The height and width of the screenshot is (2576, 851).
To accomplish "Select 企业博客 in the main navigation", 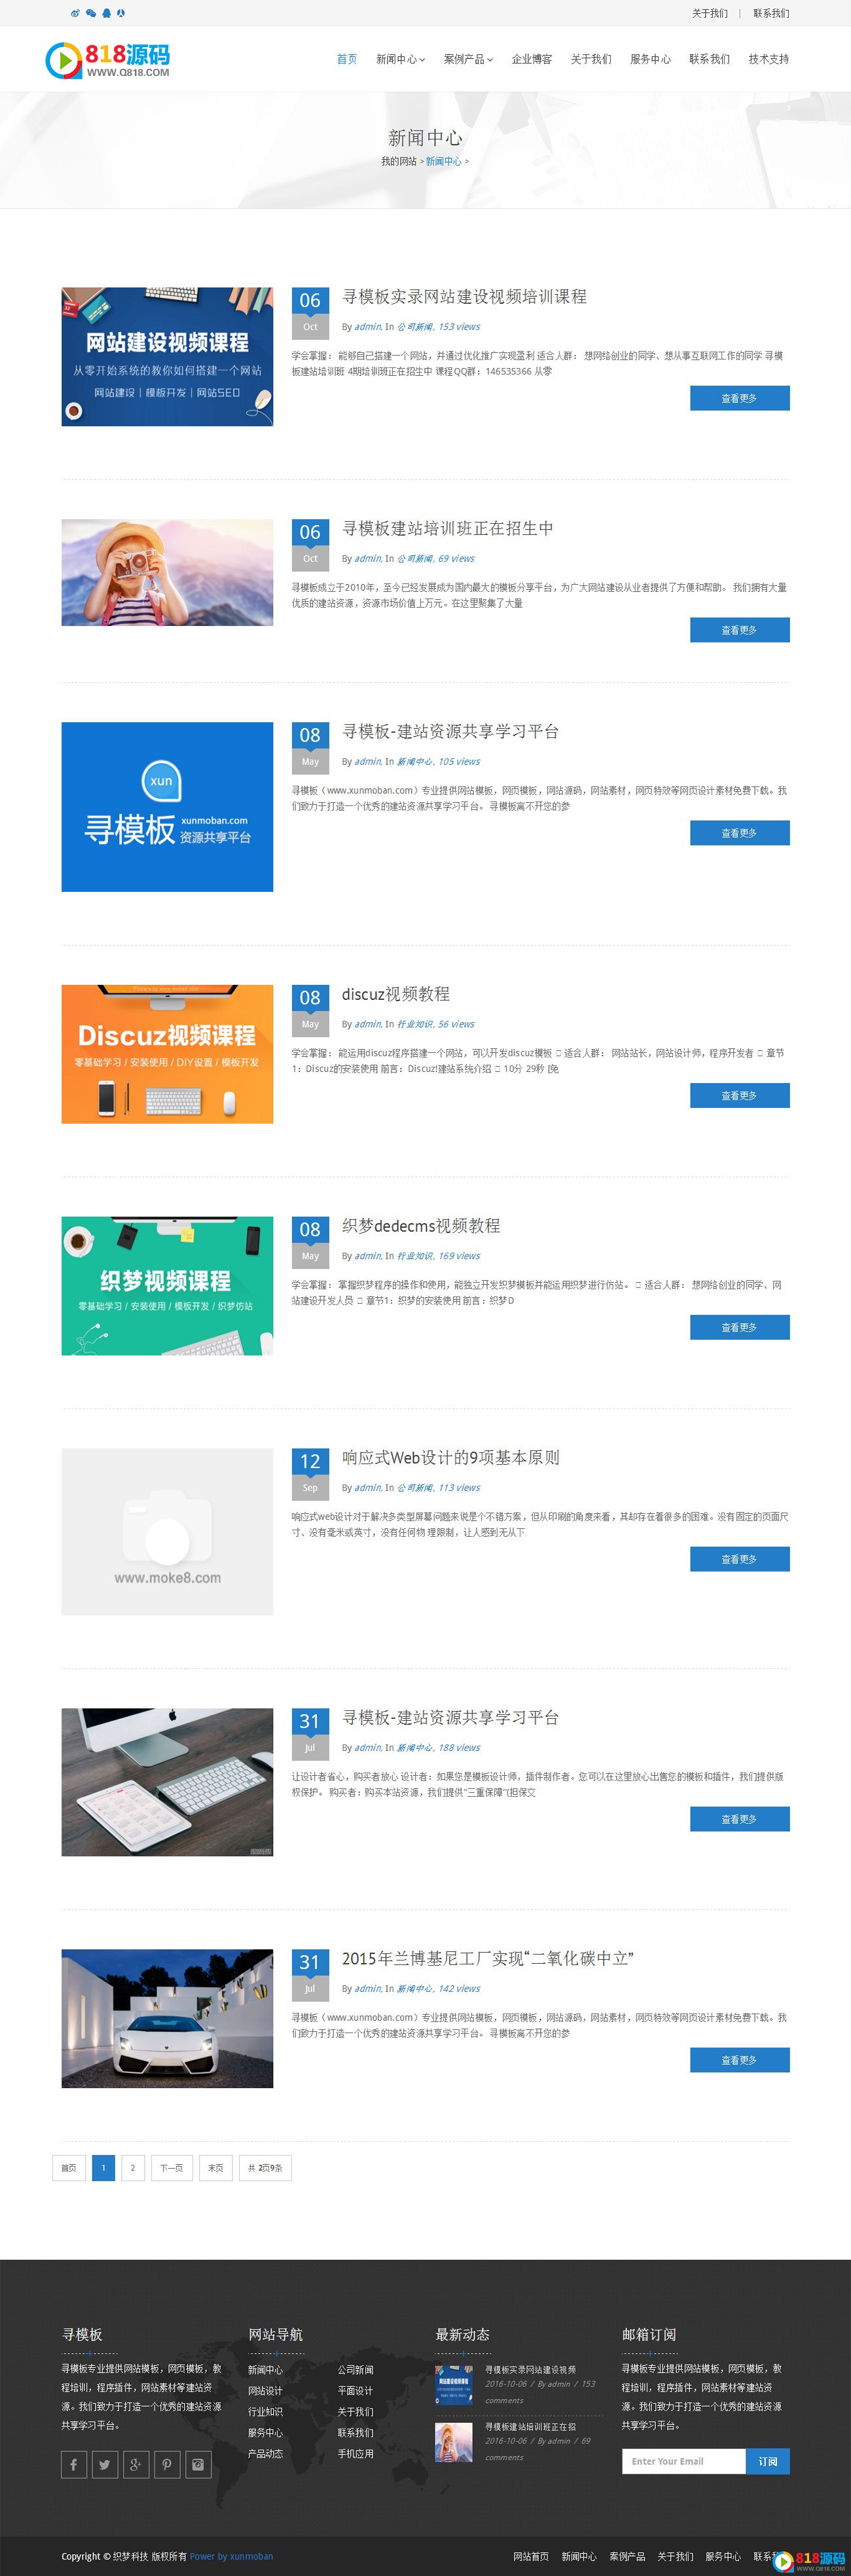I will point(532,59).
